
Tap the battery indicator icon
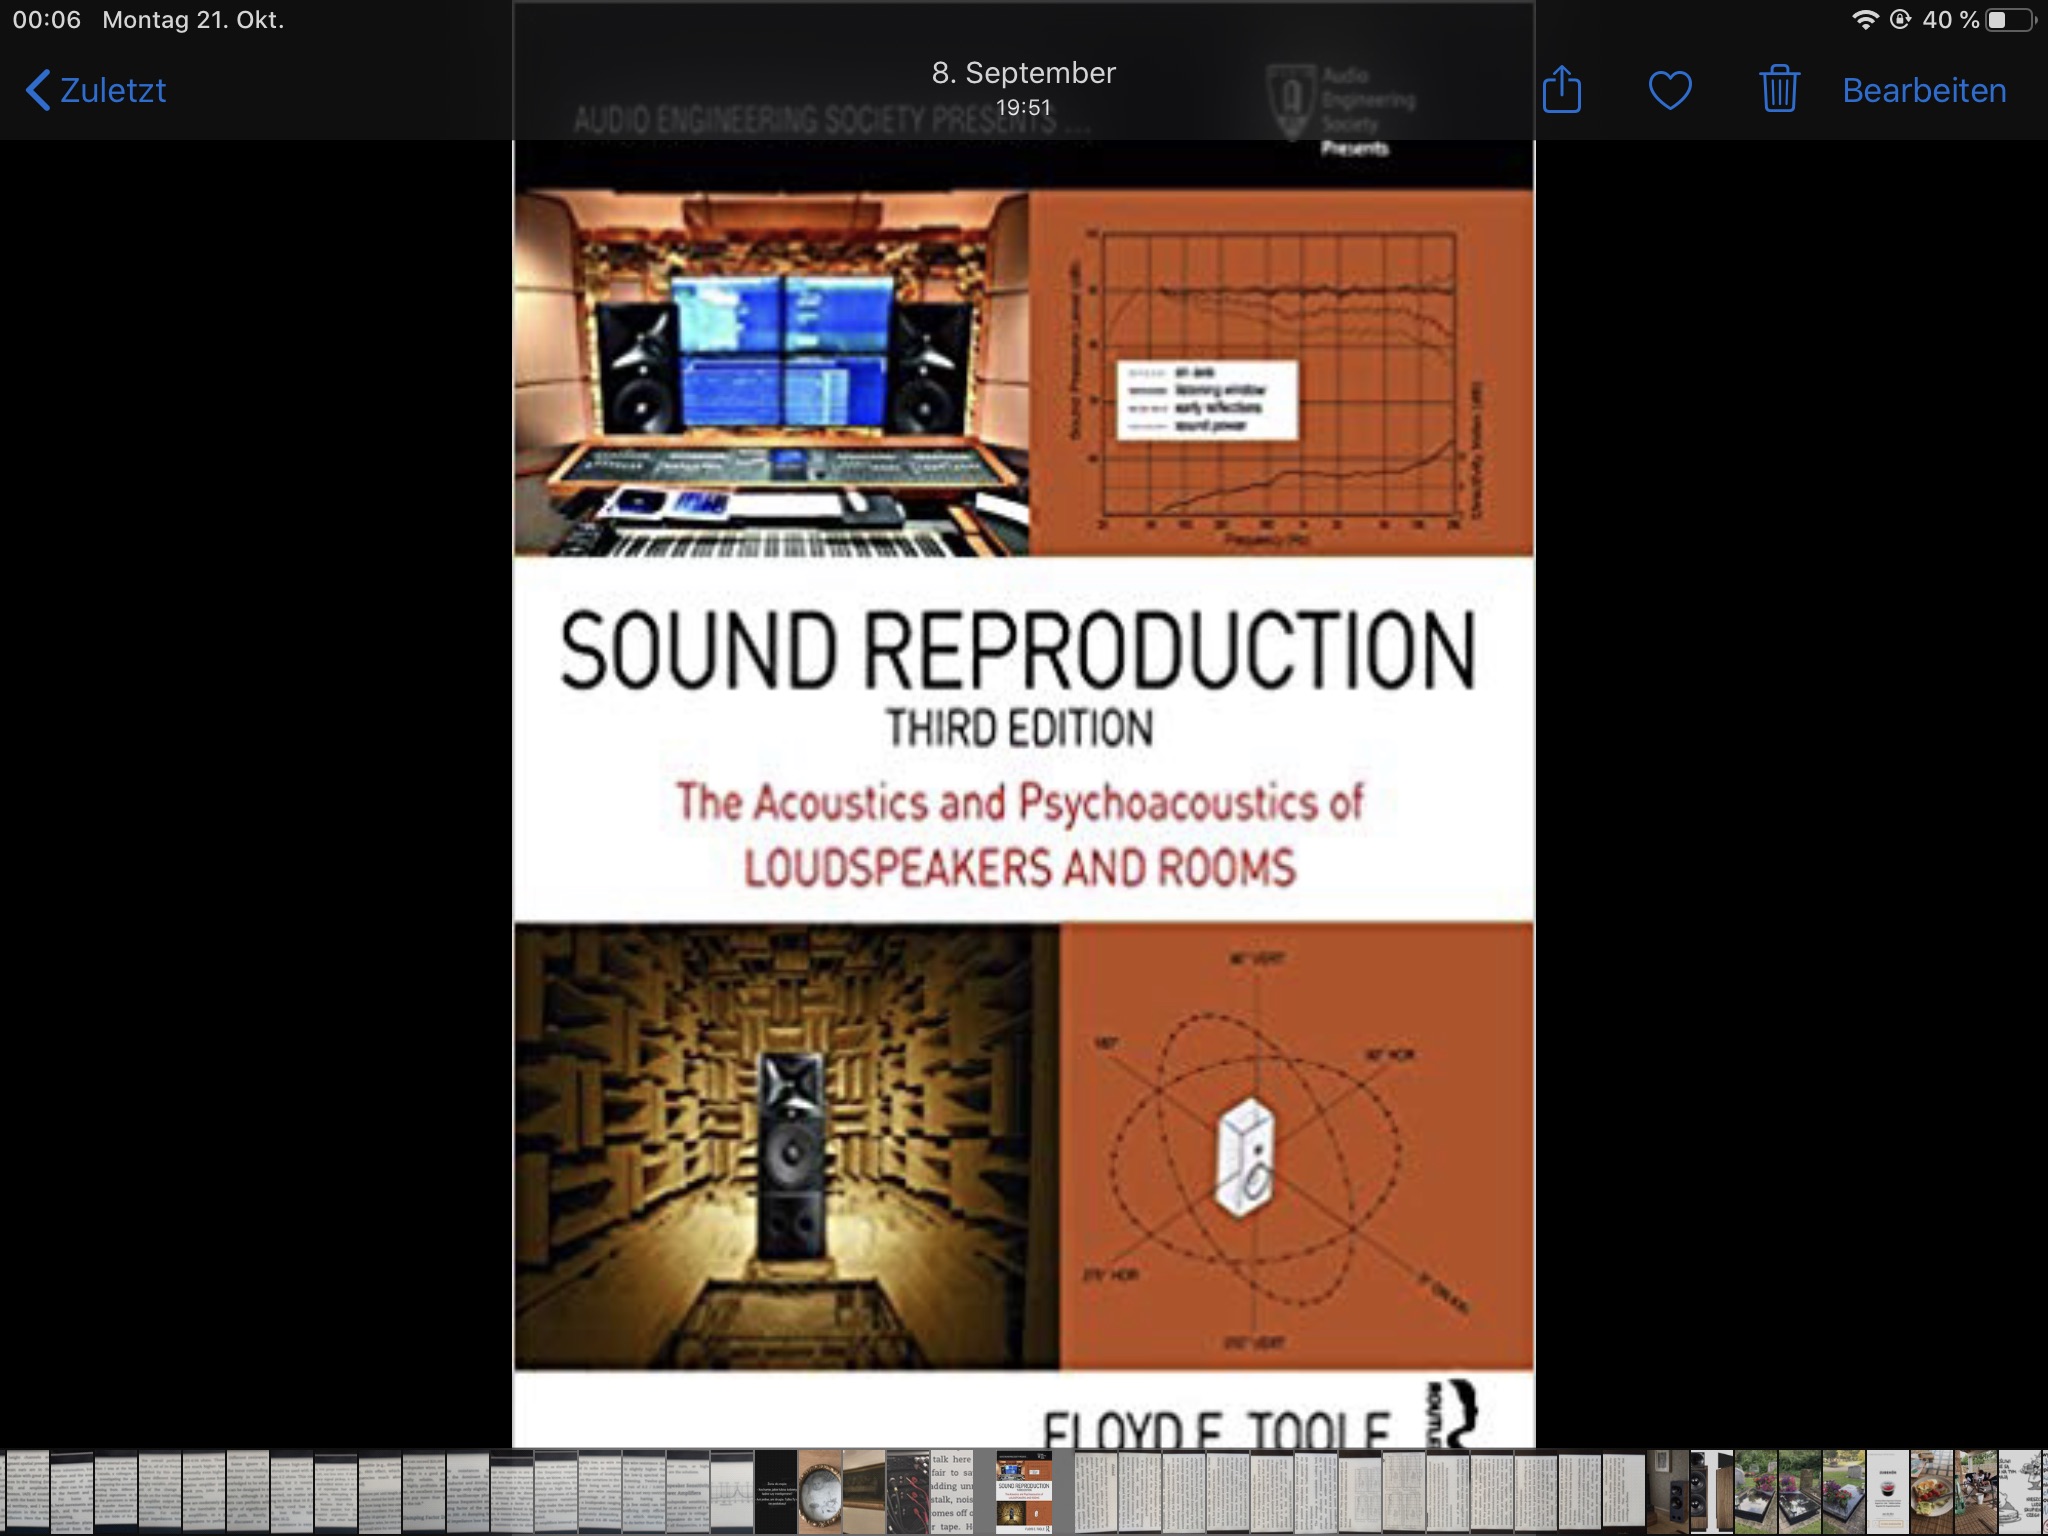coord(2011,20)
